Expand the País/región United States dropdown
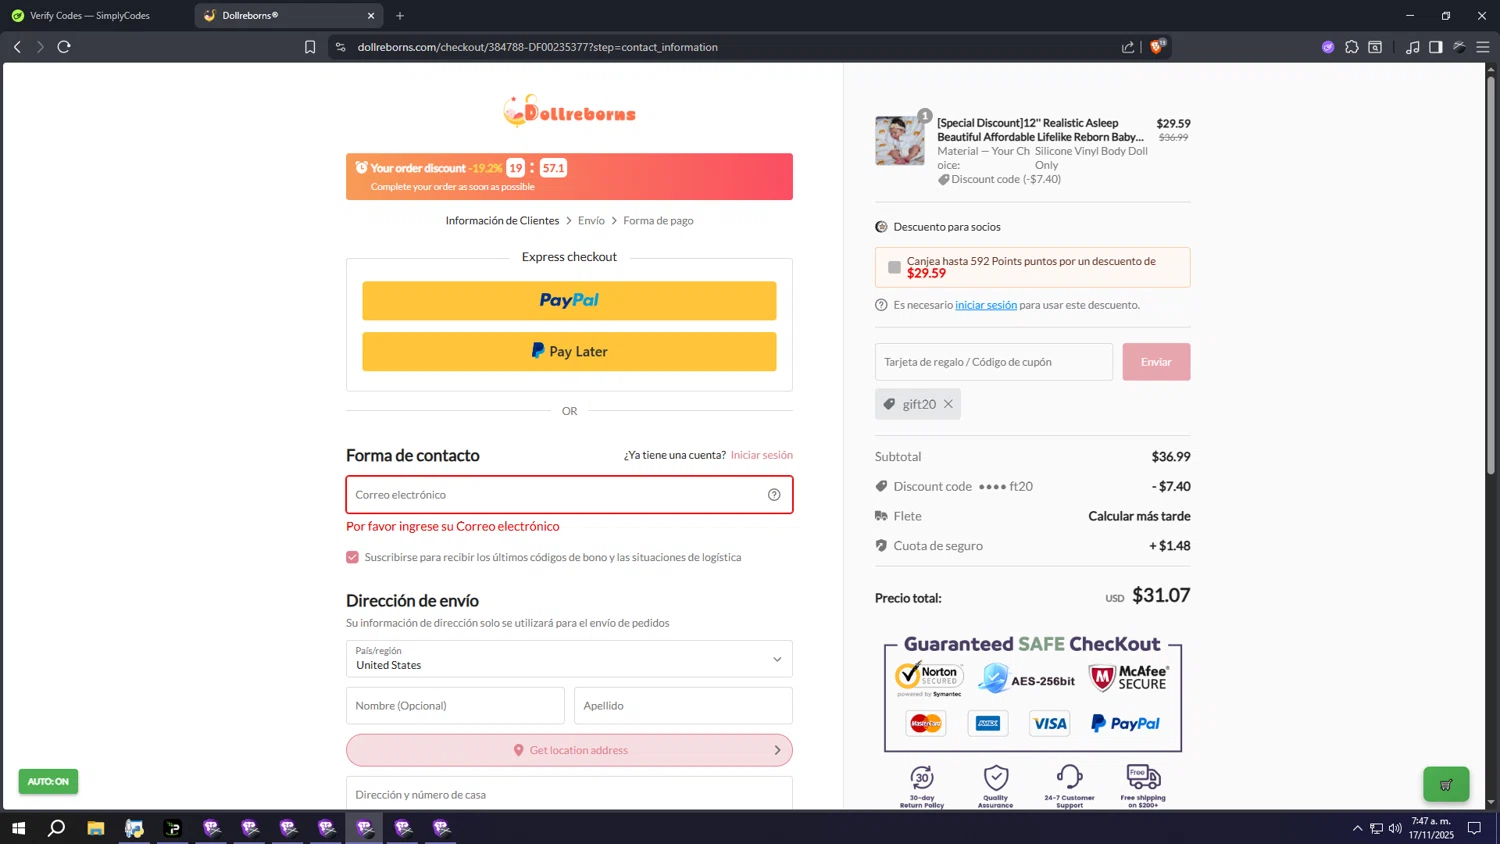The height and width of the screenshot is (844, 1500). [x=569, y=659]
